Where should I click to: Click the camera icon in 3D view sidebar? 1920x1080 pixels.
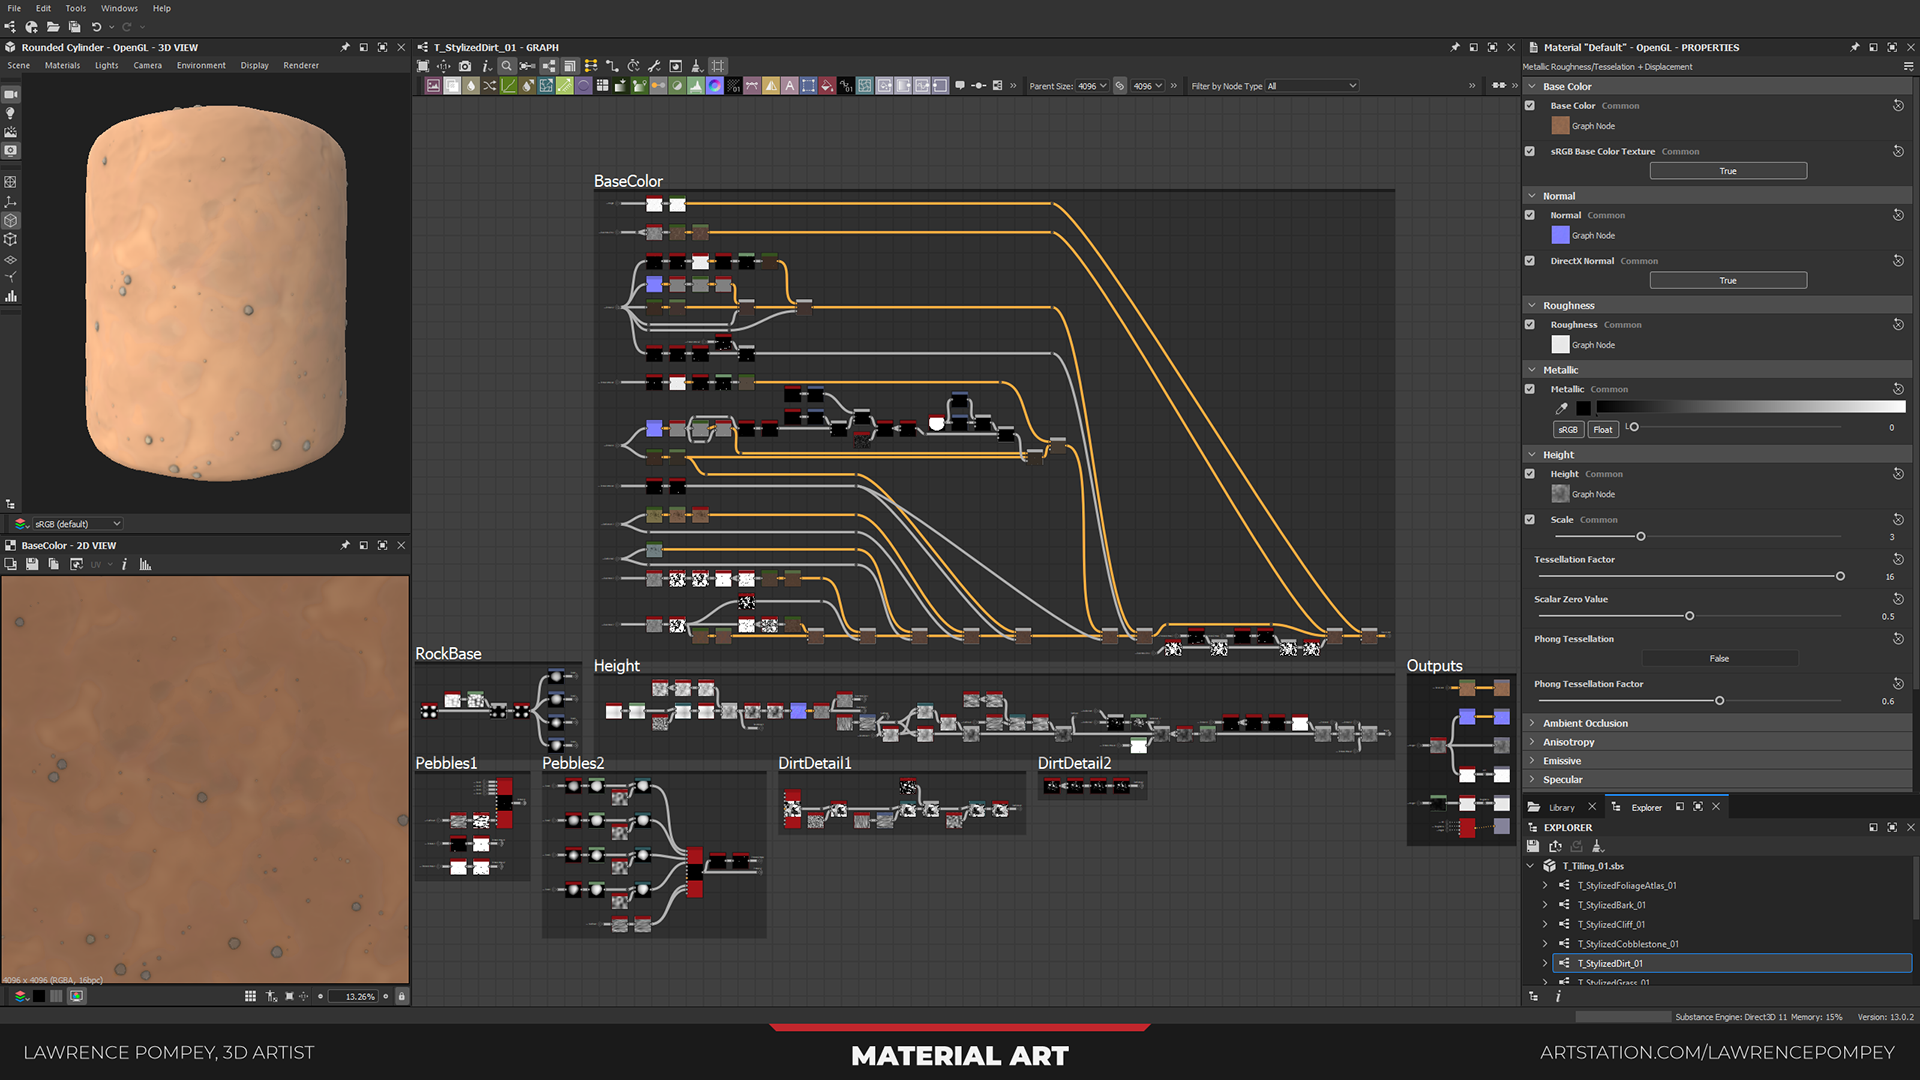pos(11,94)
